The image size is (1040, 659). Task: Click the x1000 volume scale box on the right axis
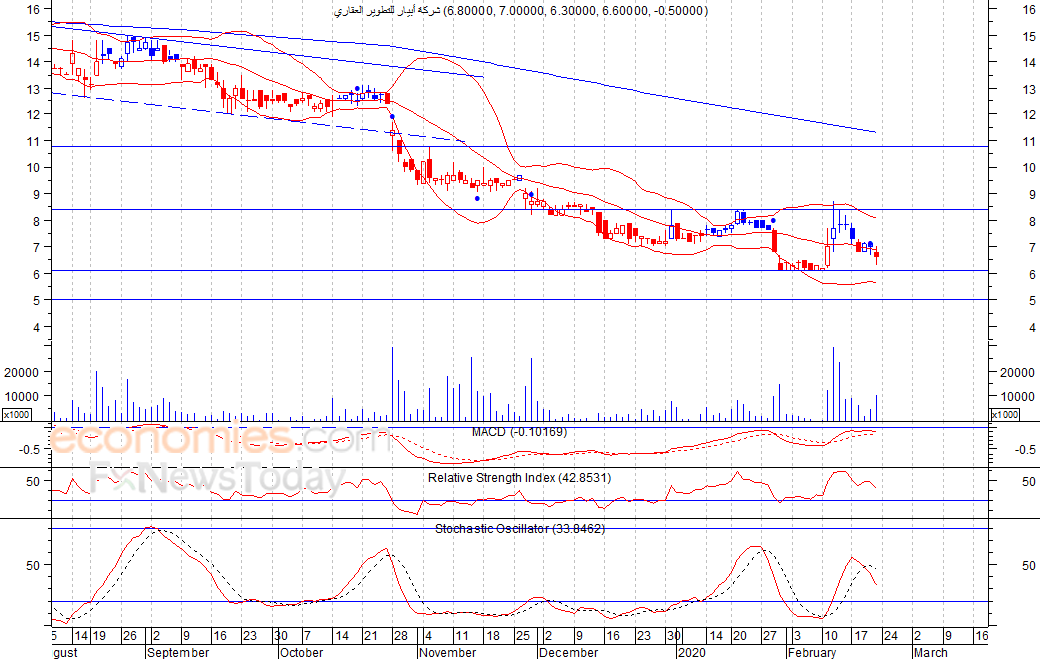point(1005,414)
